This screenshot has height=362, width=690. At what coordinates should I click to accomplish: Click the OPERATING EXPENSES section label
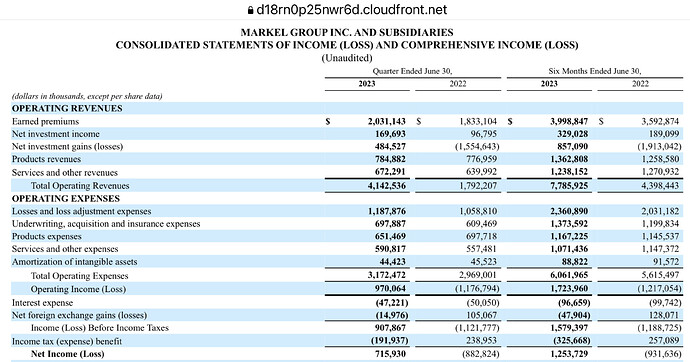[66, 198]
